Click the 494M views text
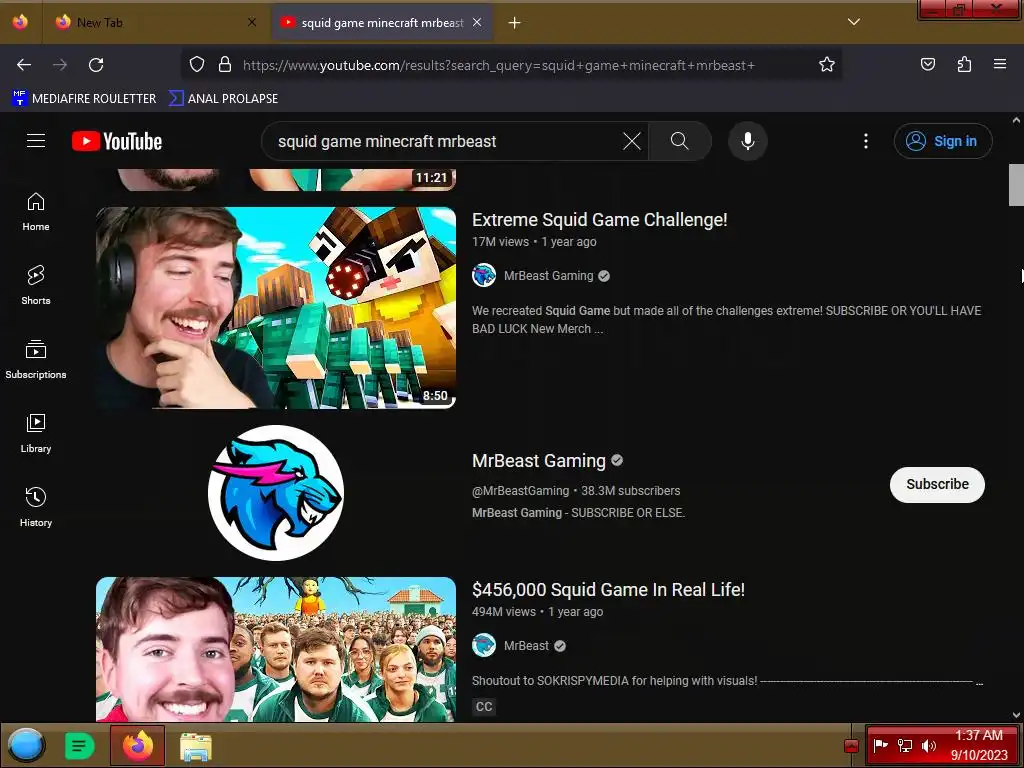 pos(504,612)
